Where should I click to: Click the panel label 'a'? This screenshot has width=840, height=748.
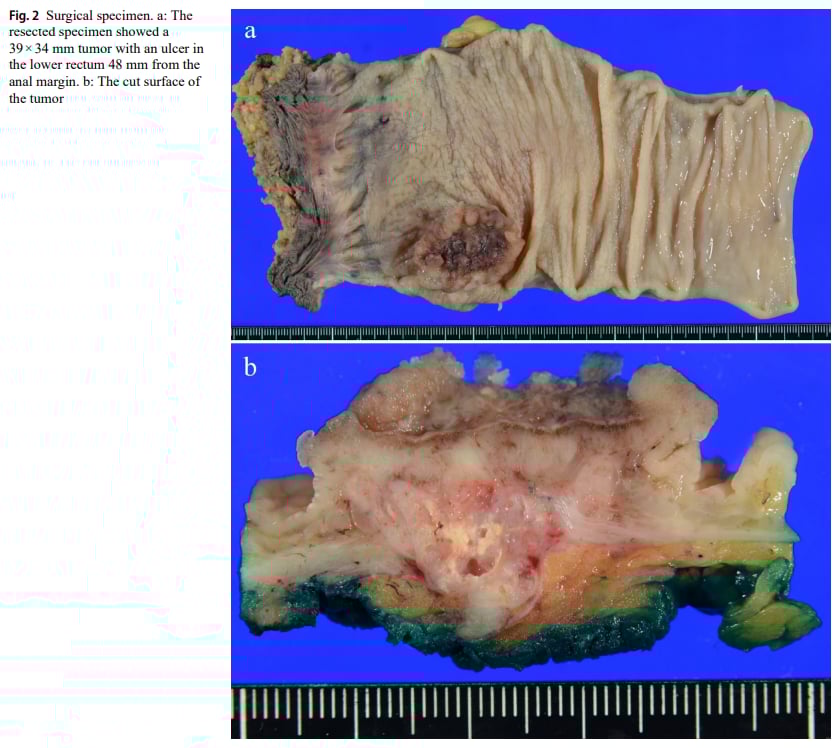(x=250, y=32)
